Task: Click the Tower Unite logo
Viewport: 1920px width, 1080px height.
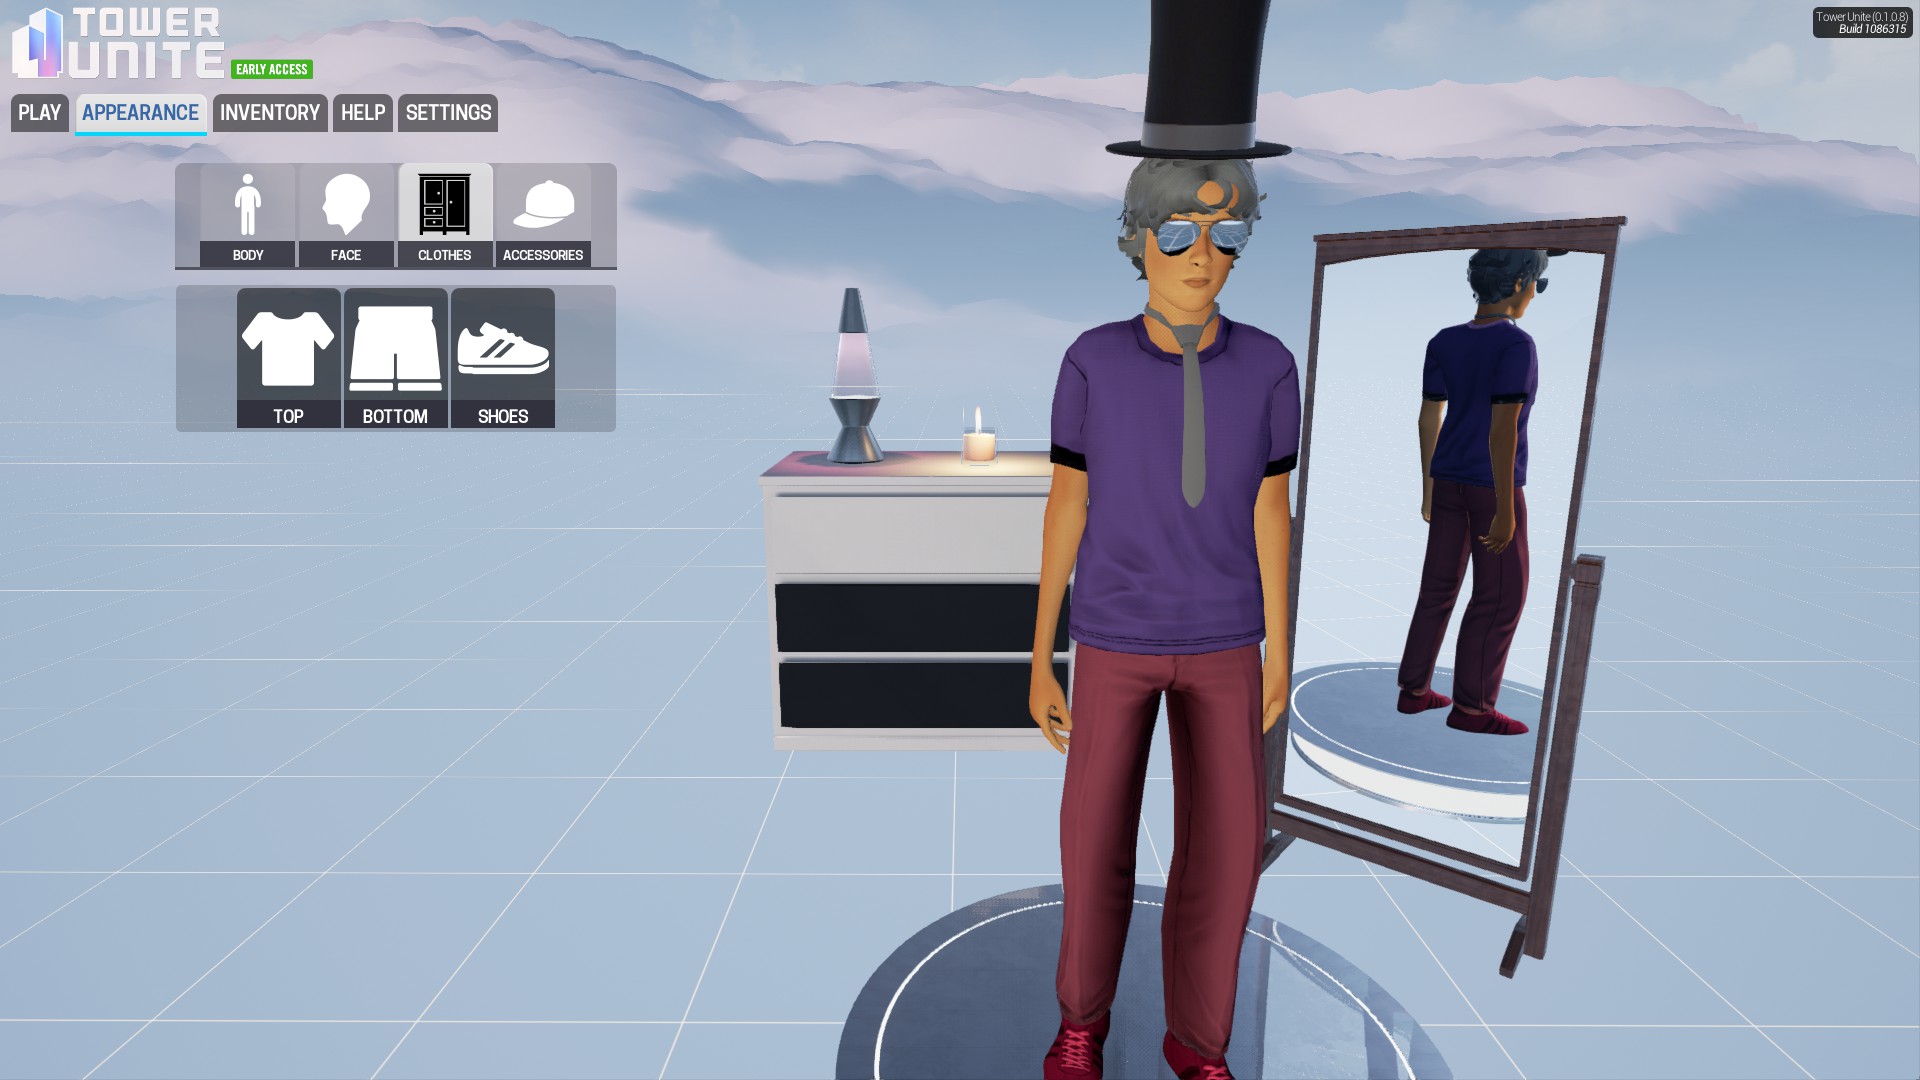Action: (x=118, y=43)
